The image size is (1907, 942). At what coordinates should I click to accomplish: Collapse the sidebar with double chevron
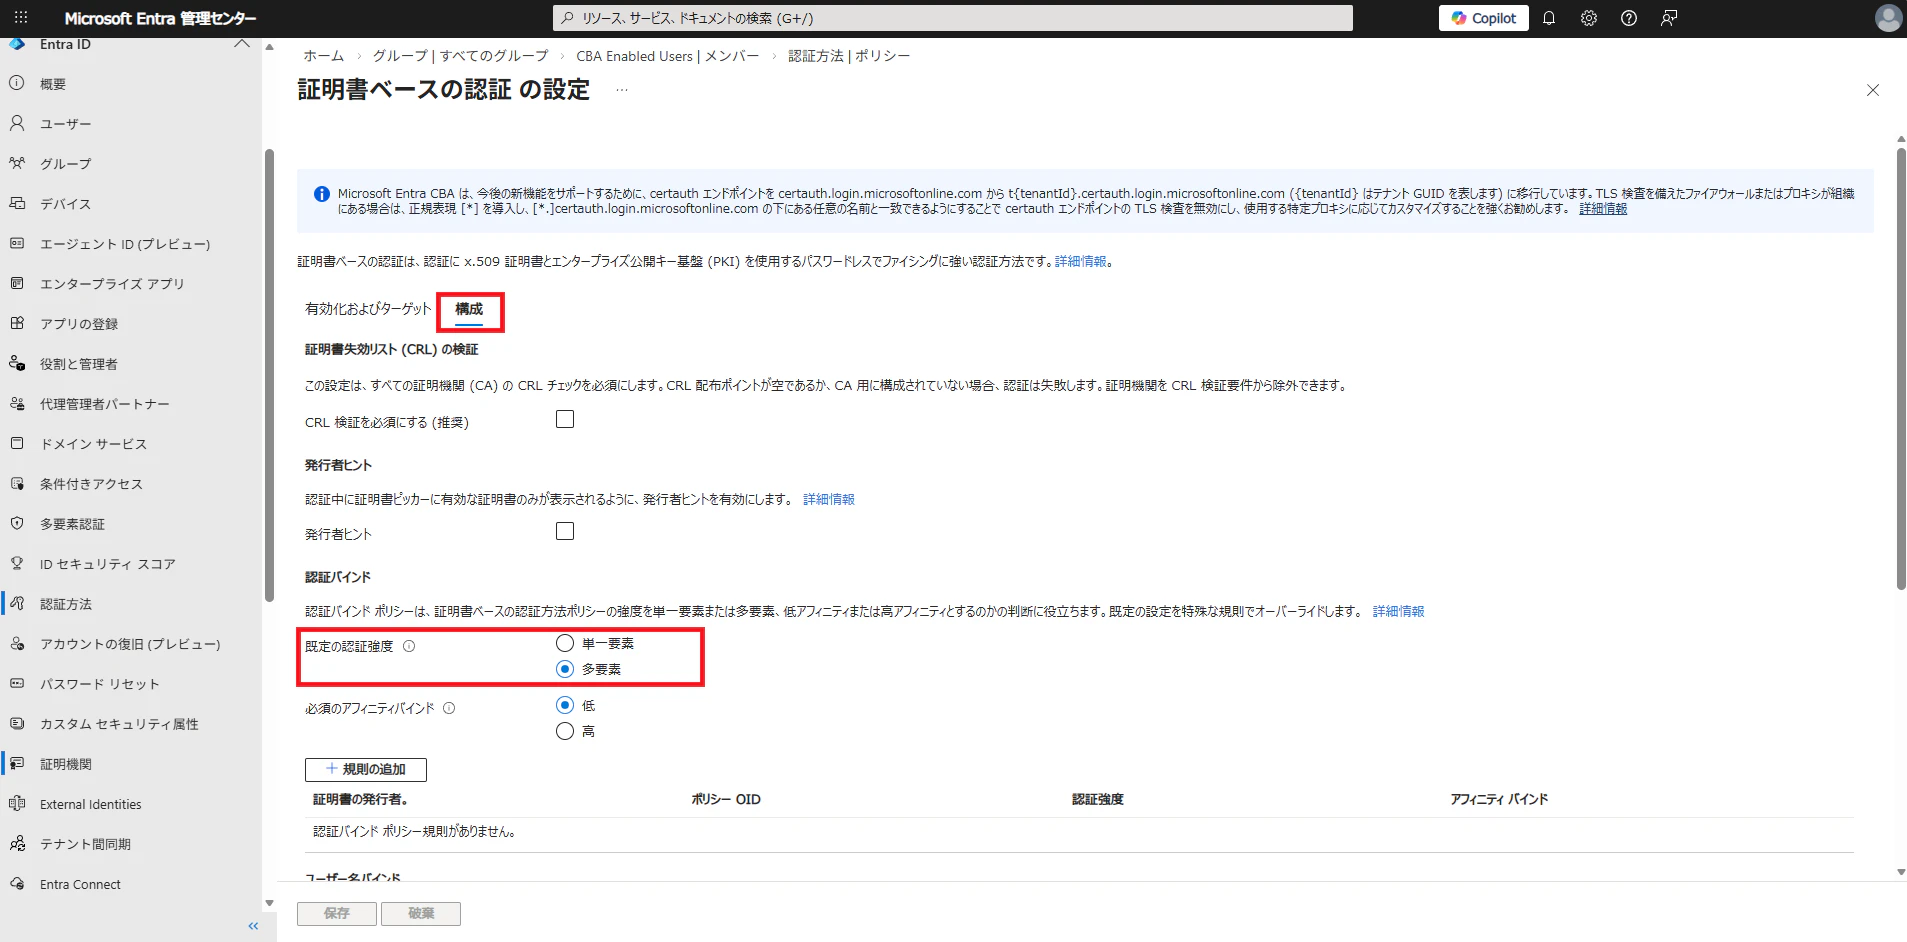(253, 926)
